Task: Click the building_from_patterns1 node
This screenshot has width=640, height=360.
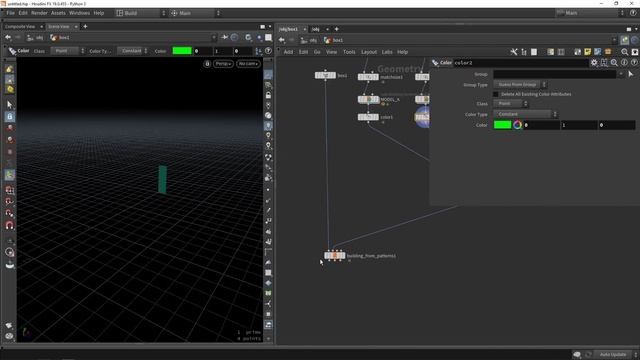Action: pyautogui.click(x=335, y=256)
